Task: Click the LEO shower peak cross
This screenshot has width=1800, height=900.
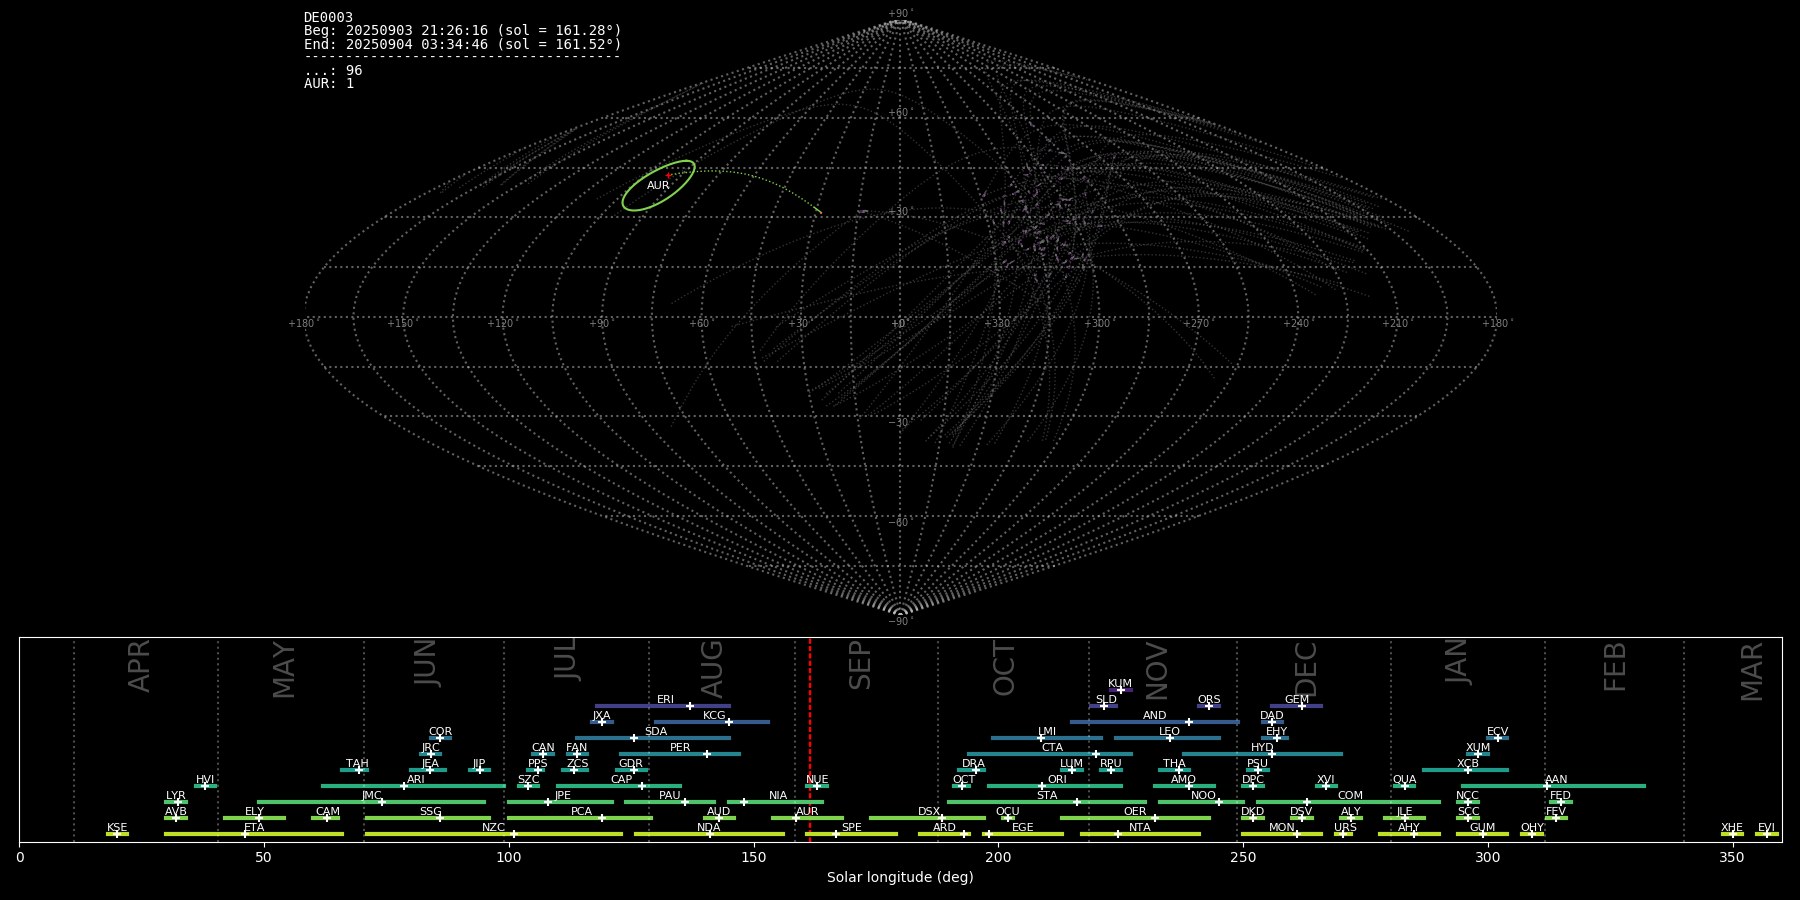Action: coord(1169,738)
